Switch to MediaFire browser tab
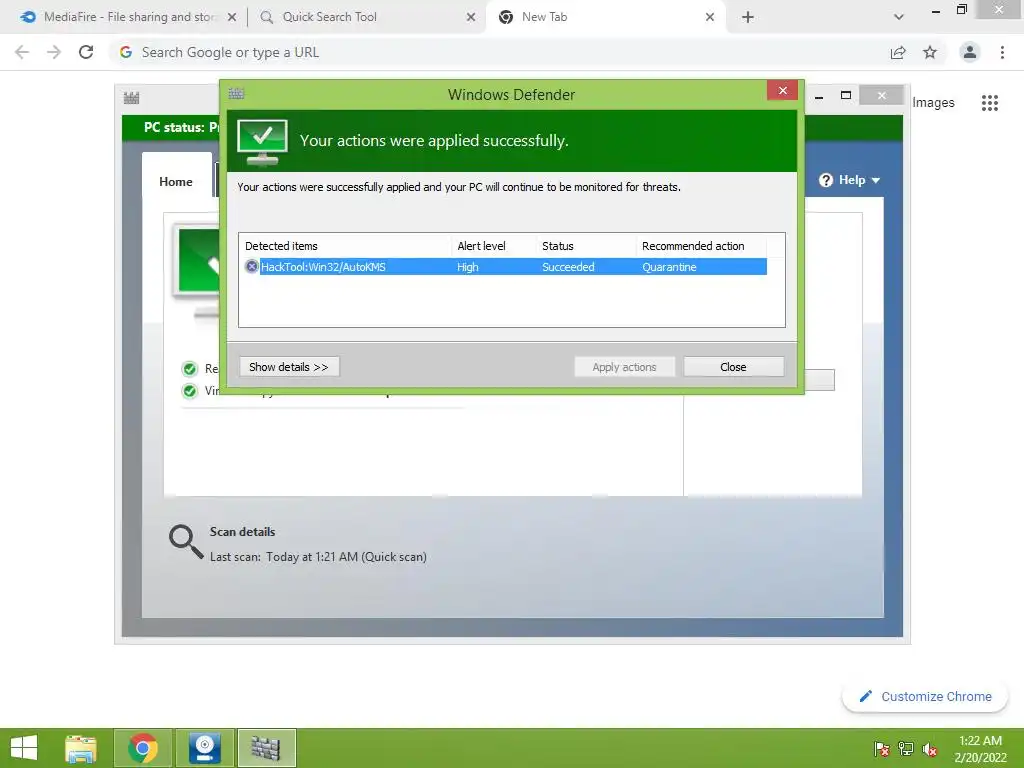The width and height of the screenshot is (1024, 768). pyautogui.click(x=129, y=17)
